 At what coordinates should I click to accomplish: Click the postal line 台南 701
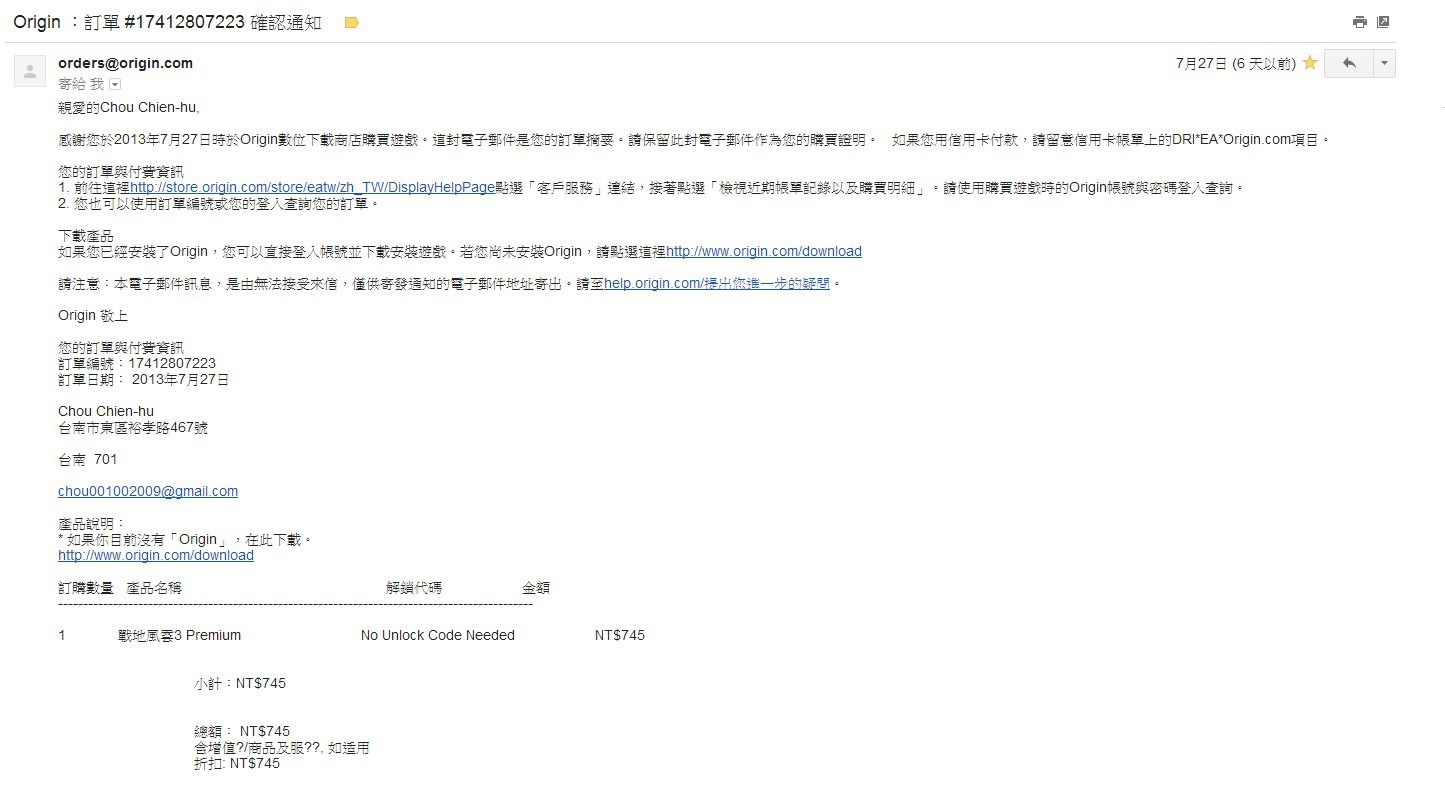pyautogui.click(x=88, y=459)
